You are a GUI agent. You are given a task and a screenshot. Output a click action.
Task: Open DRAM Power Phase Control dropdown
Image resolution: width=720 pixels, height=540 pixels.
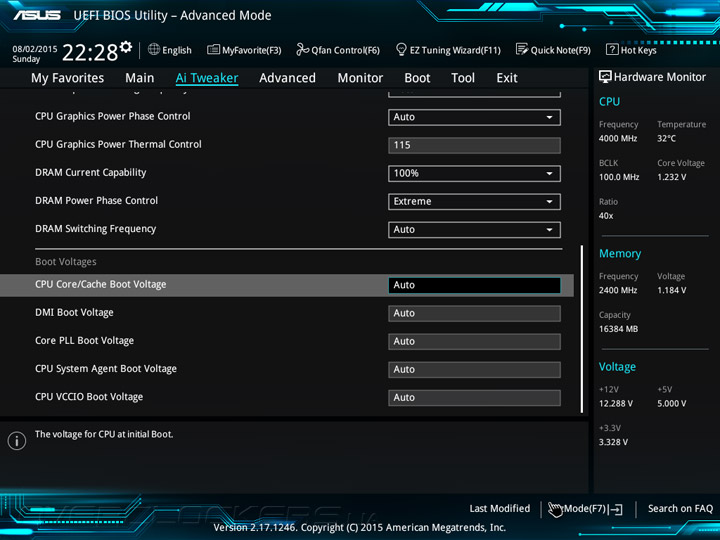click(x=474, y=202)
